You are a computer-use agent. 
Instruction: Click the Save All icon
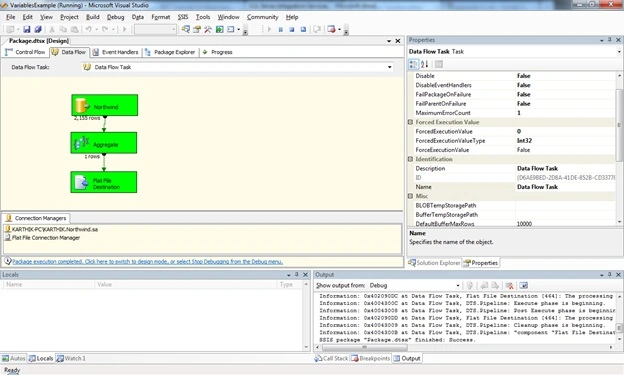tap(38, 29)
